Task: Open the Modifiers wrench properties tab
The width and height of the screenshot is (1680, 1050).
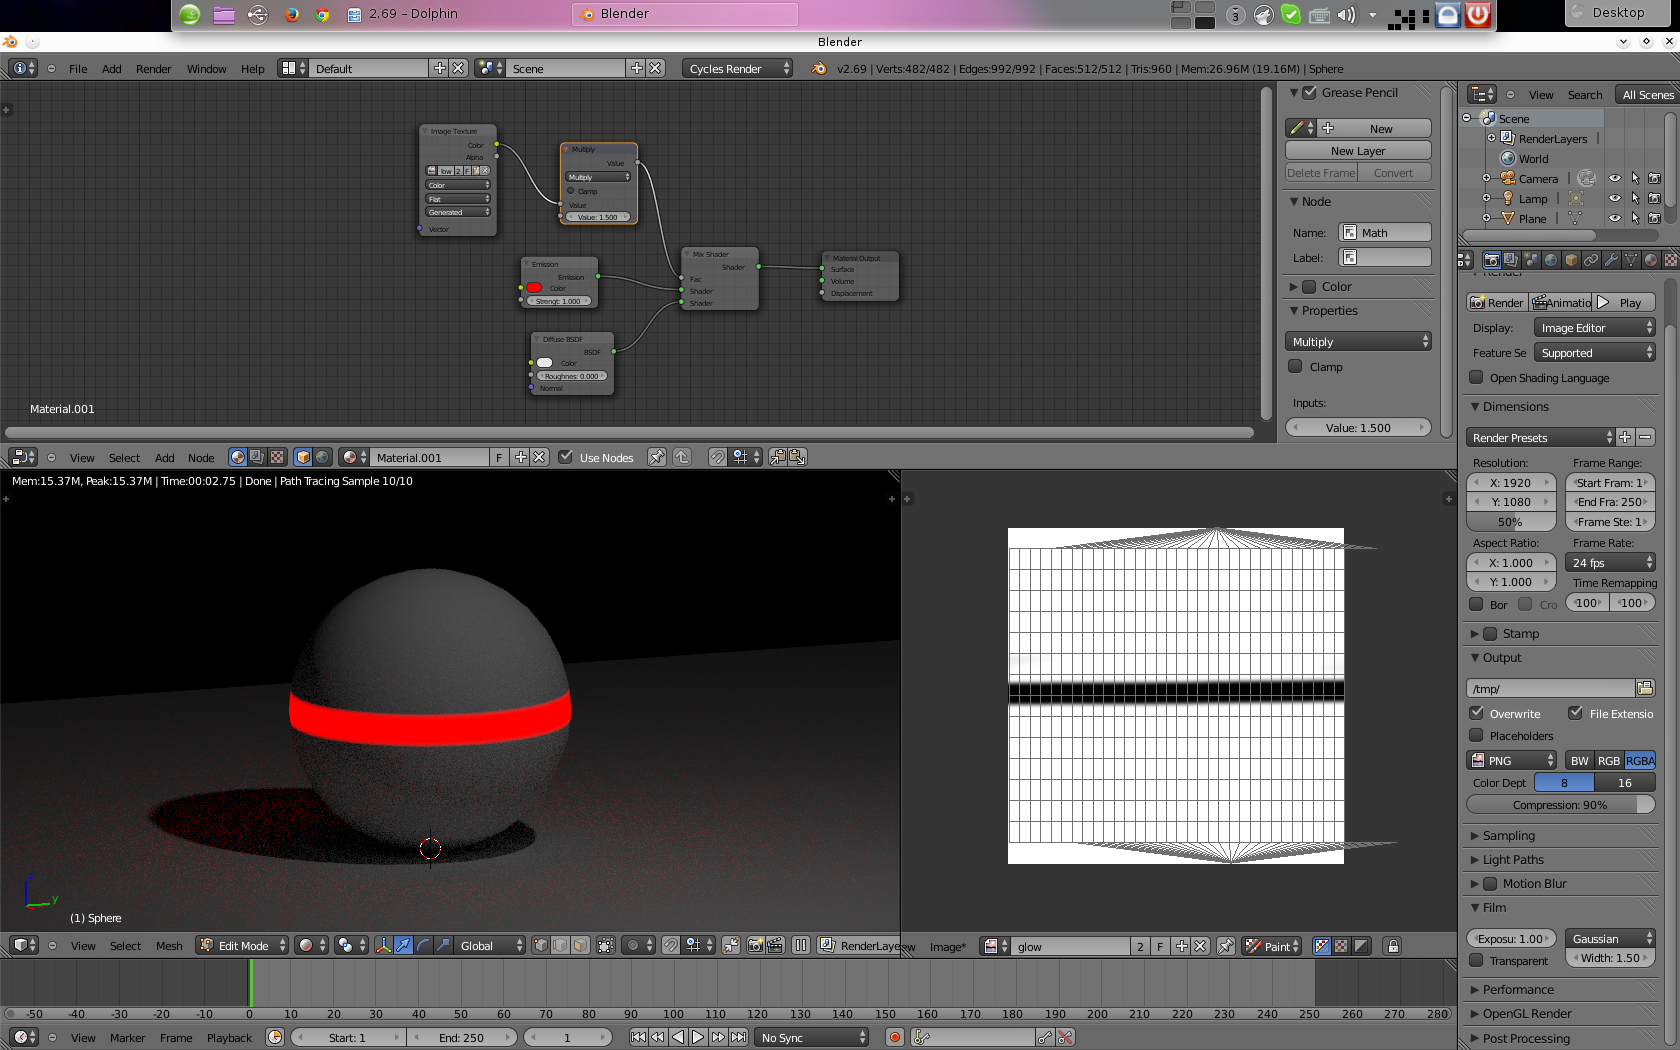Action: [1611, 260]
